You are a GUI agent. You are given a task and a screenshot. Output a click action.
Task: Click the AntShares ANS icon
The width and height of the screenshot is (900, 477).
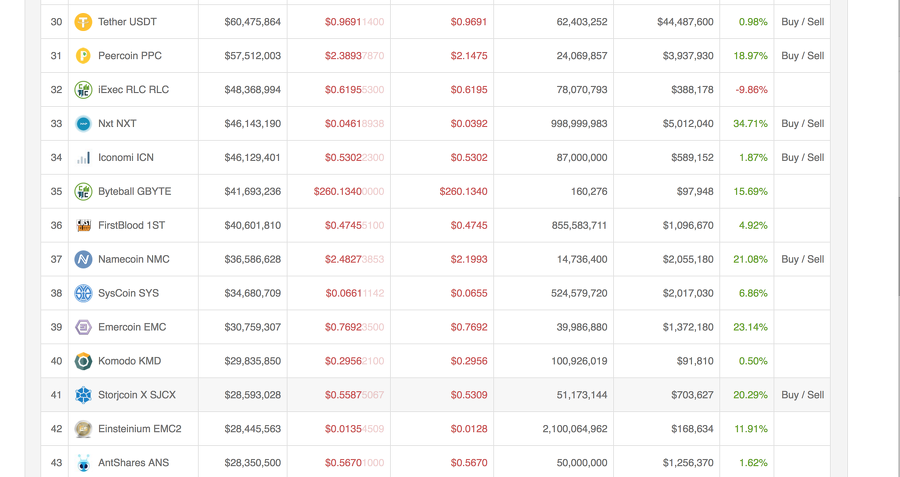(84, 463)
